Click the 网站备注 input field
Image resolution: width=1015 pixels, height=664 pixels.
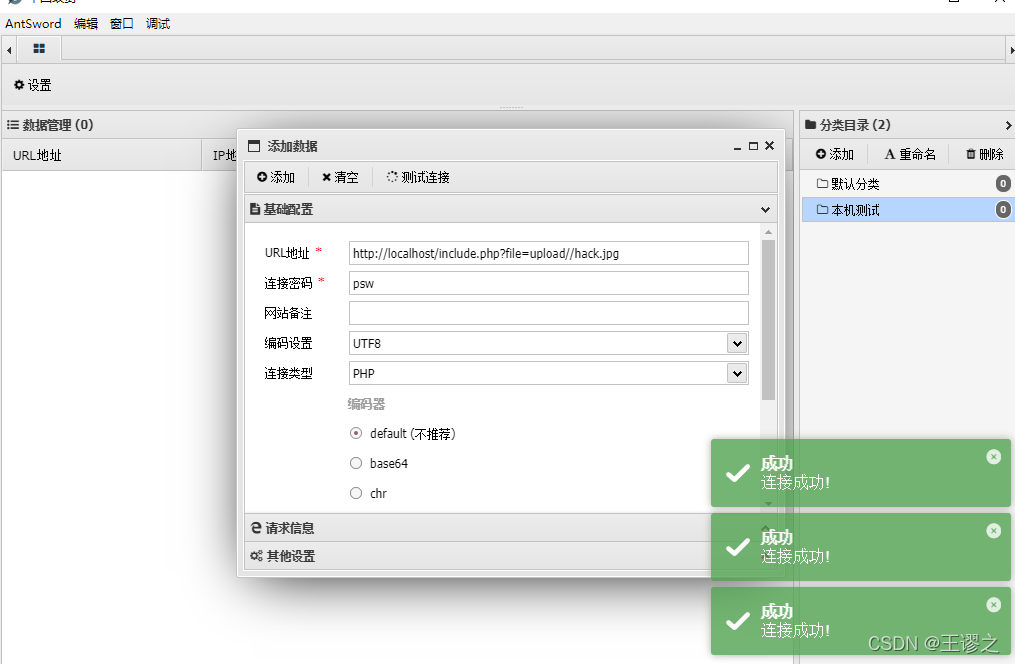click(x=548, y=313)
